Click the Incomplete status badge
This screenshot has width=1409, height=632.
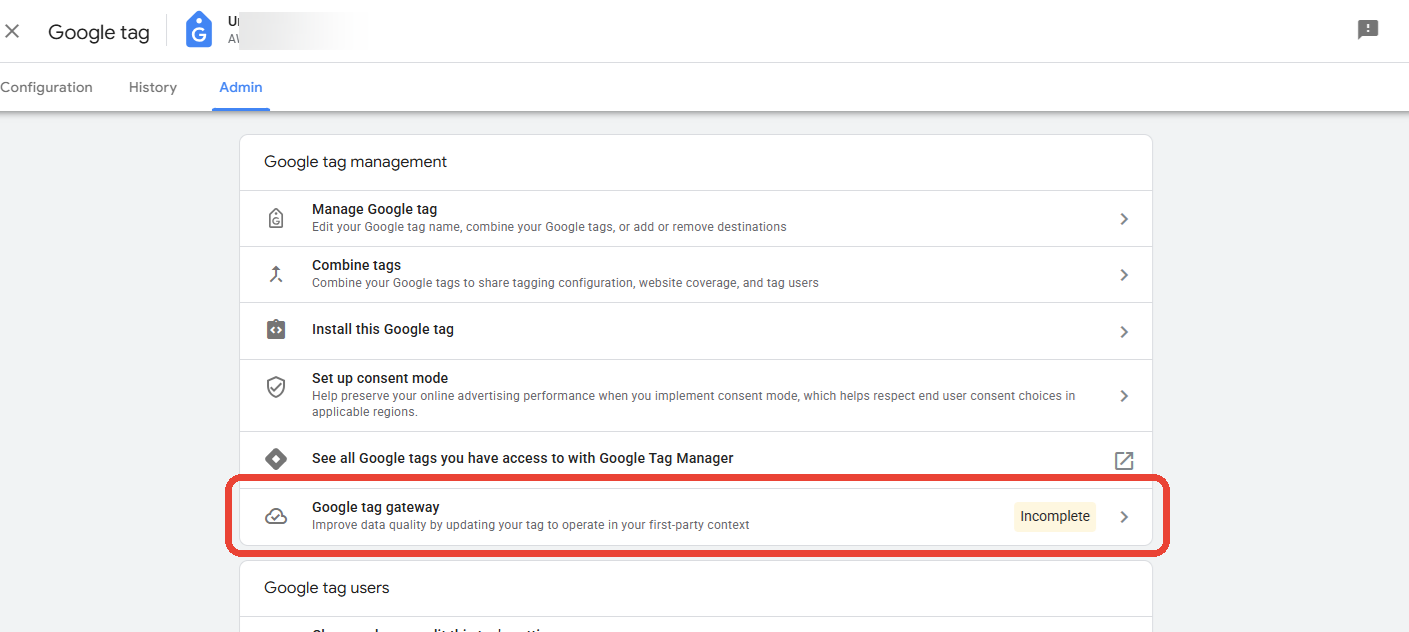(x=1055, y=516)
